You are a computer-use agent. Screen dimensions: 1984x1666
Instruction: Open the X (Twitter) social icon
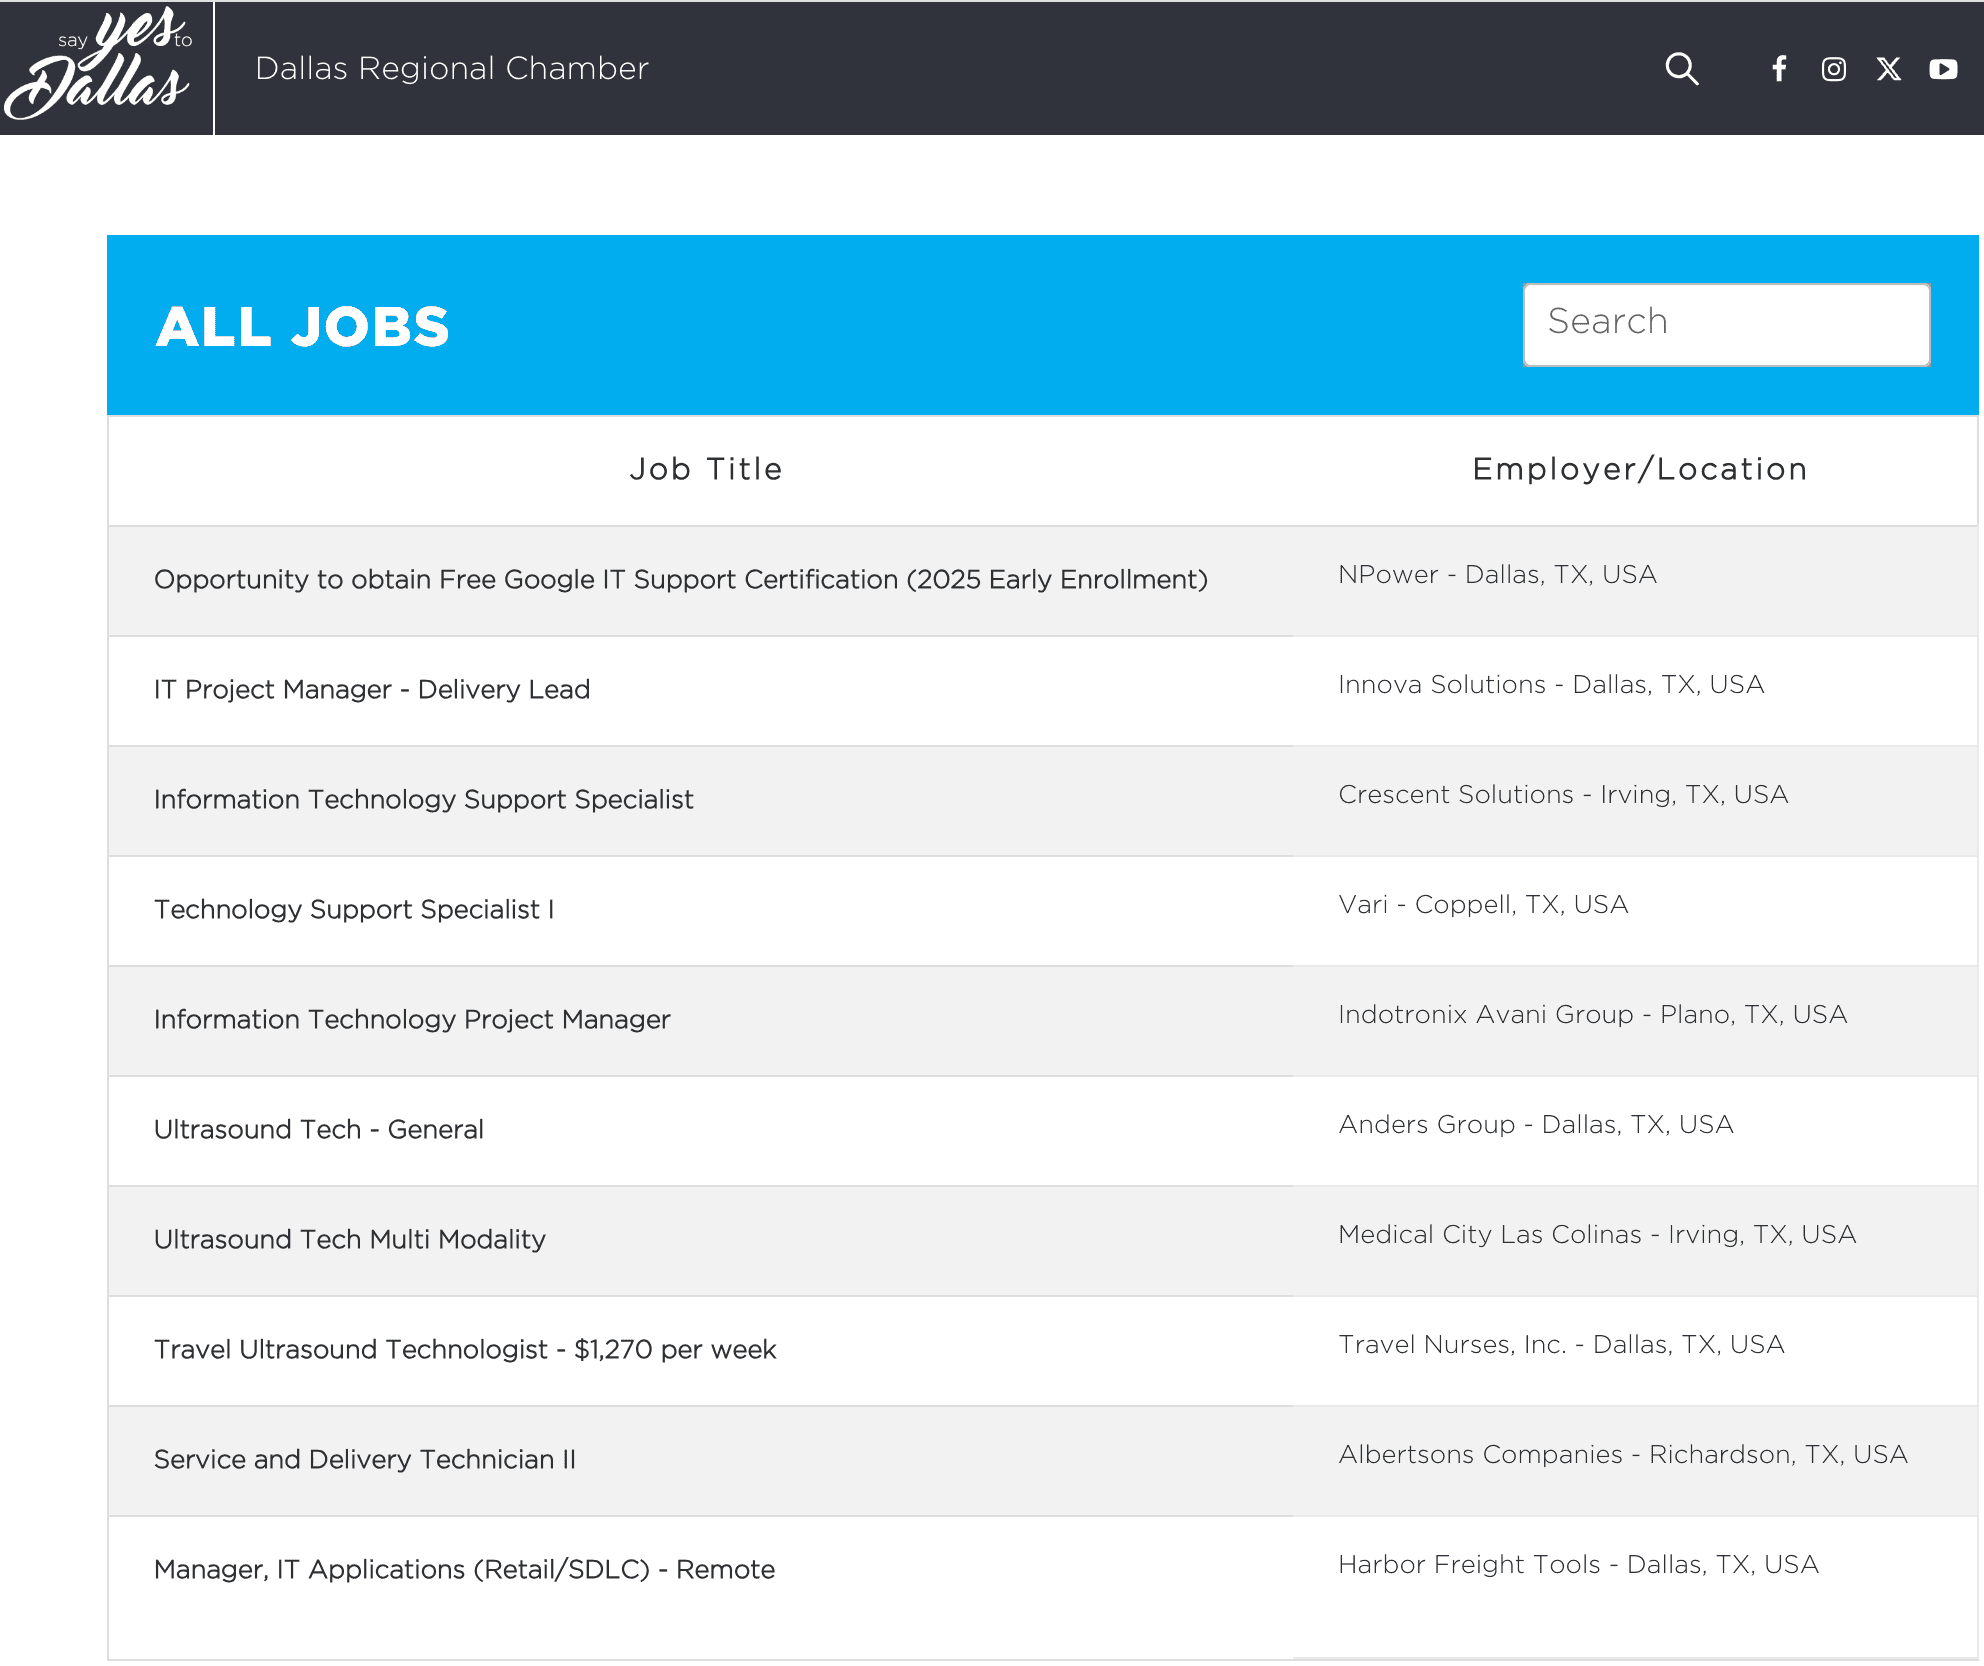pos(1888,69)
